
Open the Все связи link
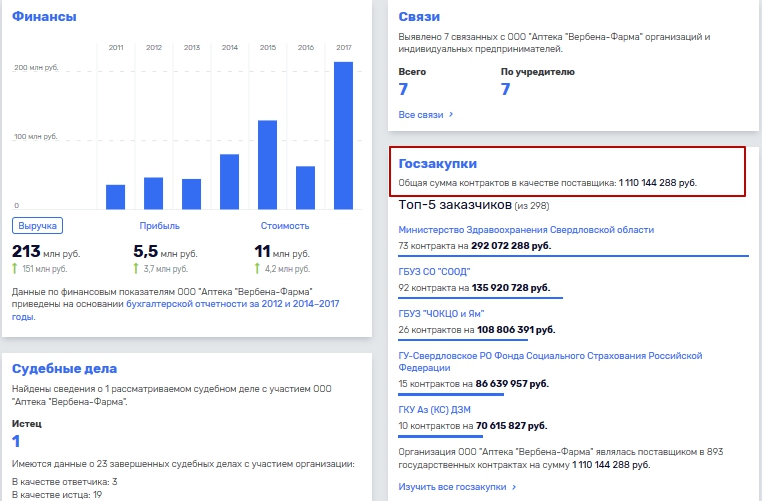point(421,115)
